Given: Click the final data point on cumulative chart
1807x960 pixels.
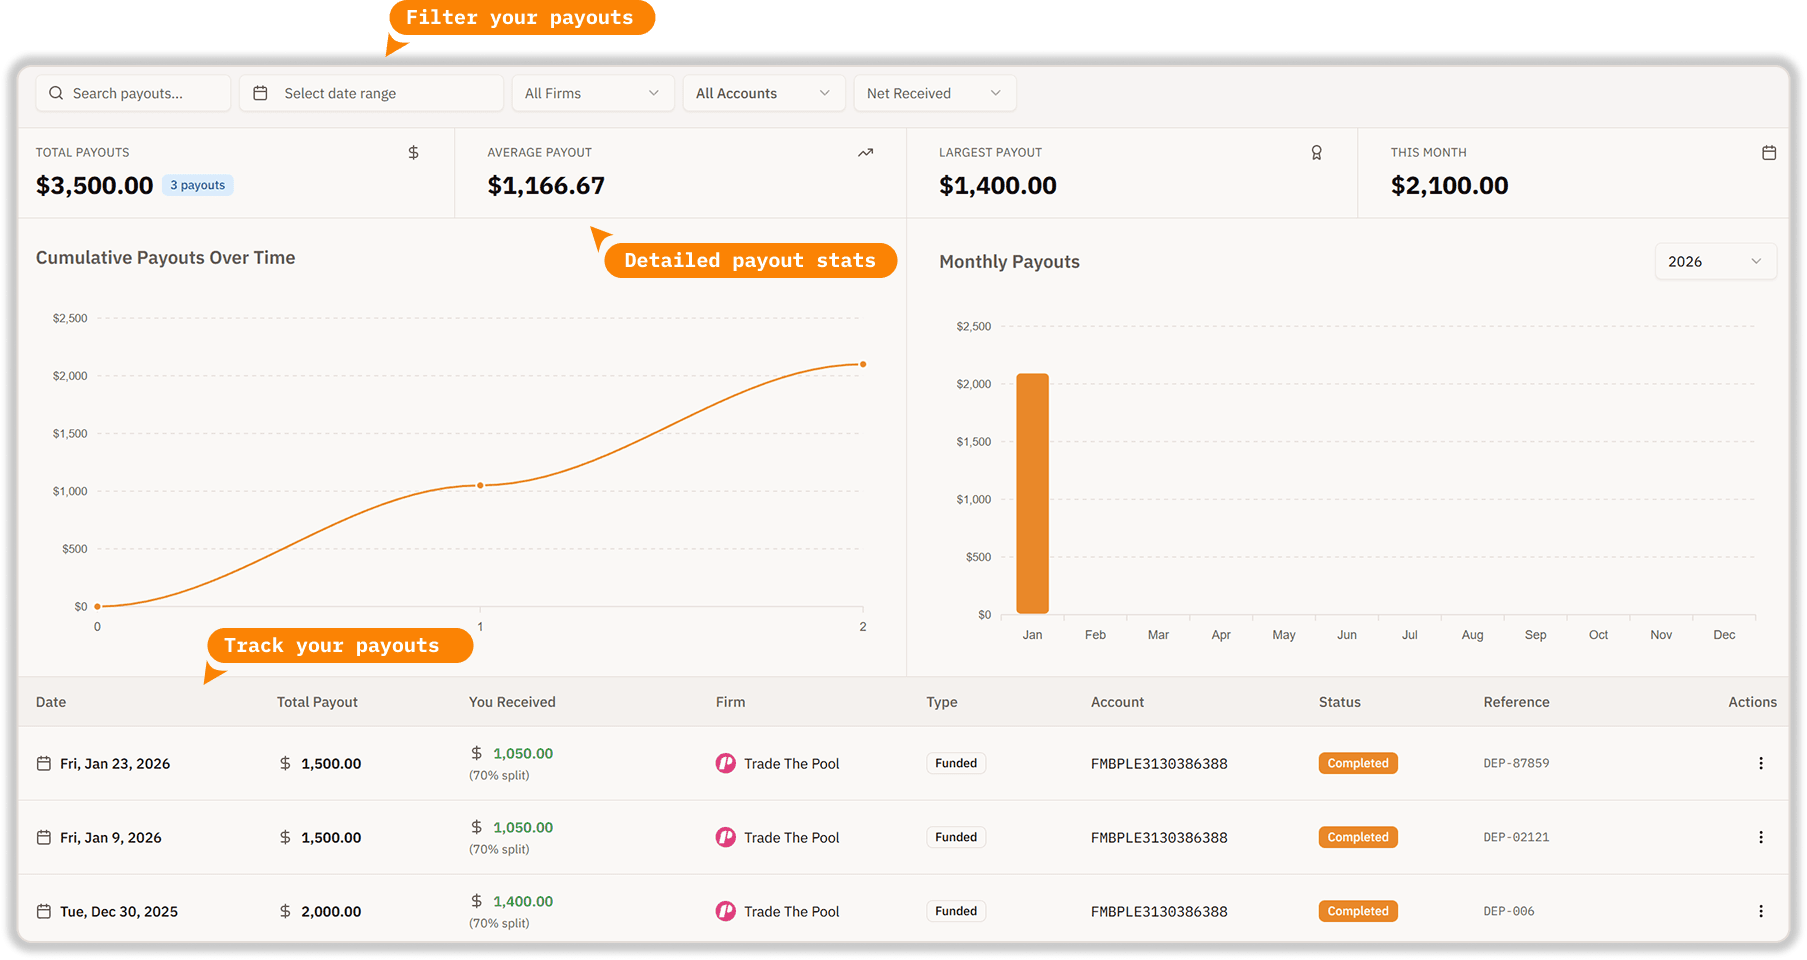Looking at the screenshot, I should click(863, 364).
